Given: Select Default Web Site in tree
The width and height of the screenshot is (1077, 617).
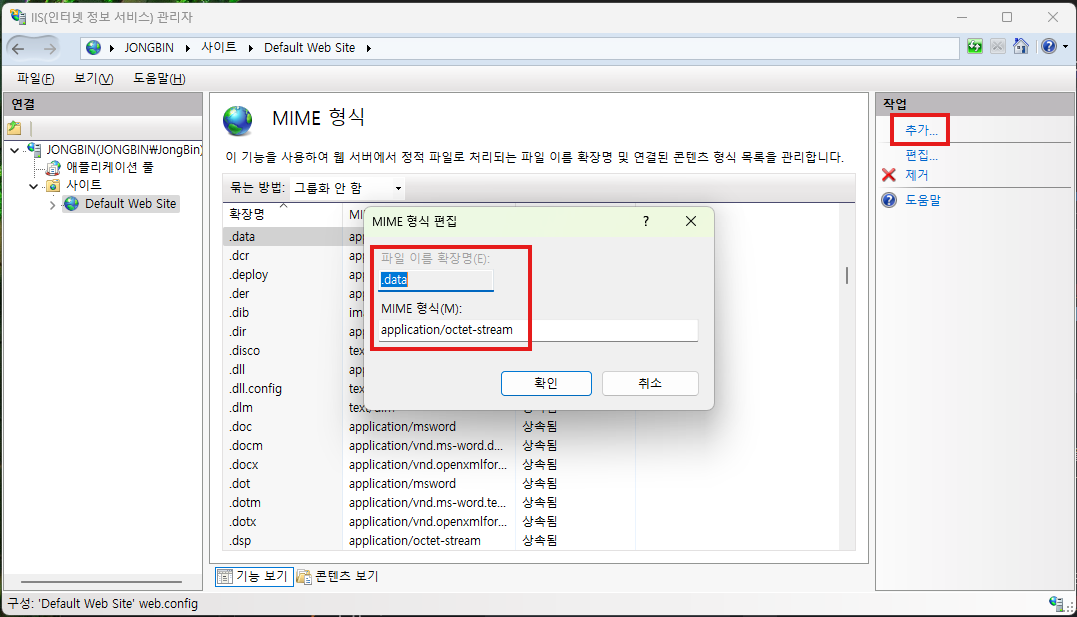Looking at the screenshot, I should [131, 203].
